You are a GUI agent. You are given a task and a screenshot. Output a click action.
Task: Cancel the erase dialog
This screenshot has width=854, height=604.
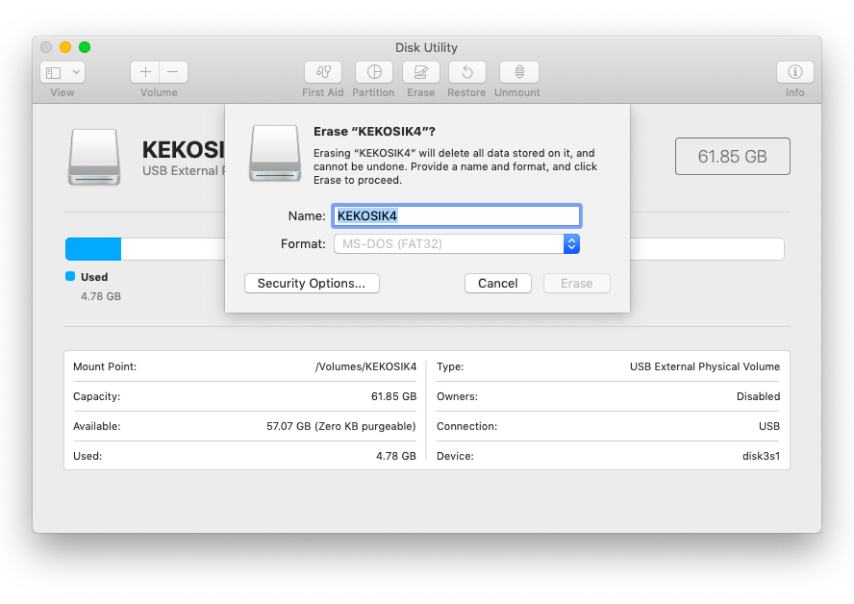click(x=498, y=283)
